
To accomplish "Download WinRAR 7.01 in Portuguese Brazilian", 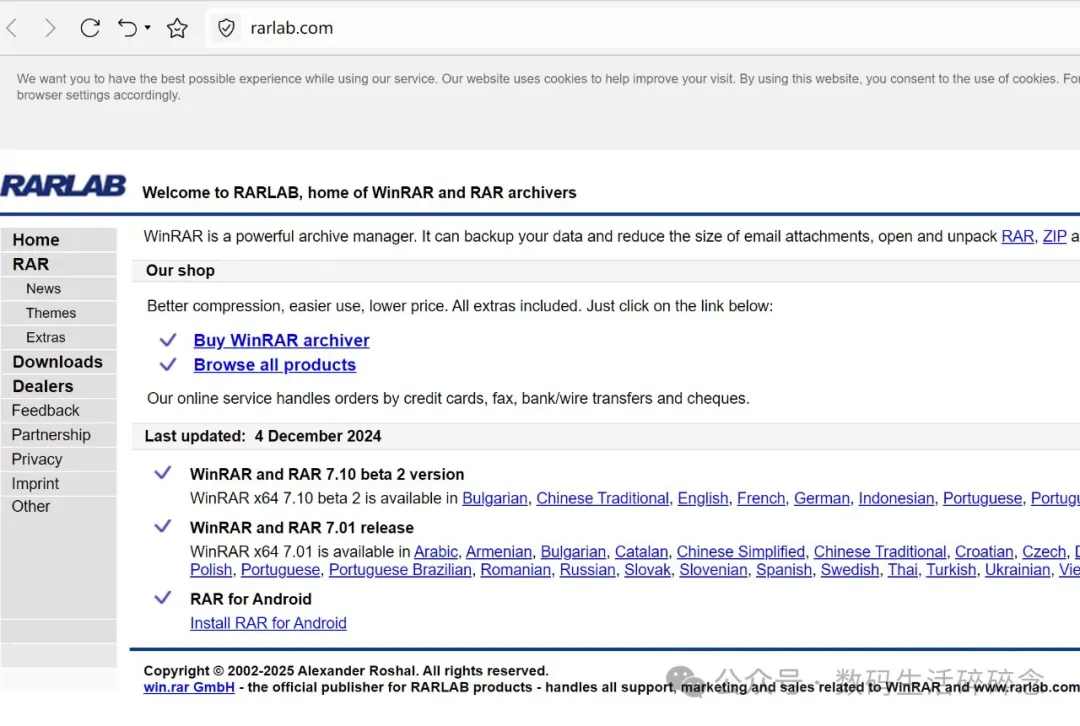I will tap(400, 570).
